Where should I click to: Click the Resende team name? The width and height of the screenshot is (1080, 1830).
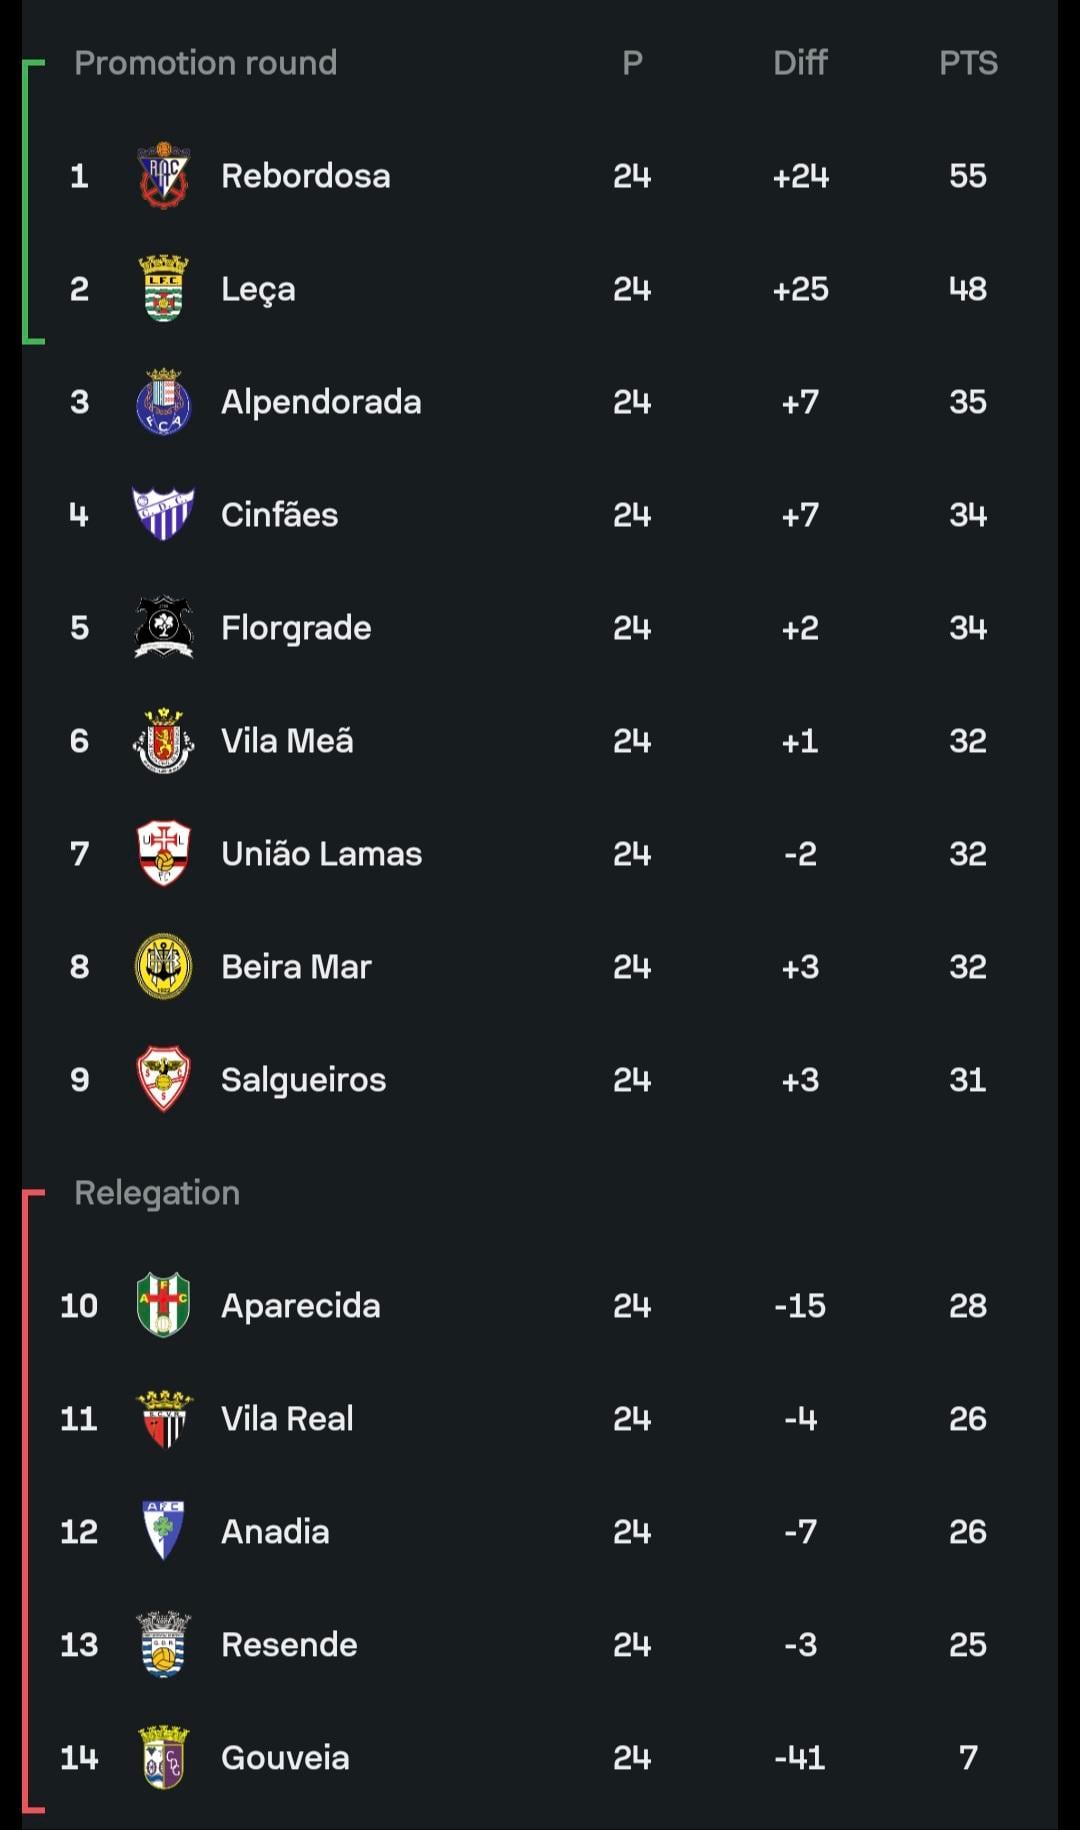pyautogui.click(x=289, y=1644)
